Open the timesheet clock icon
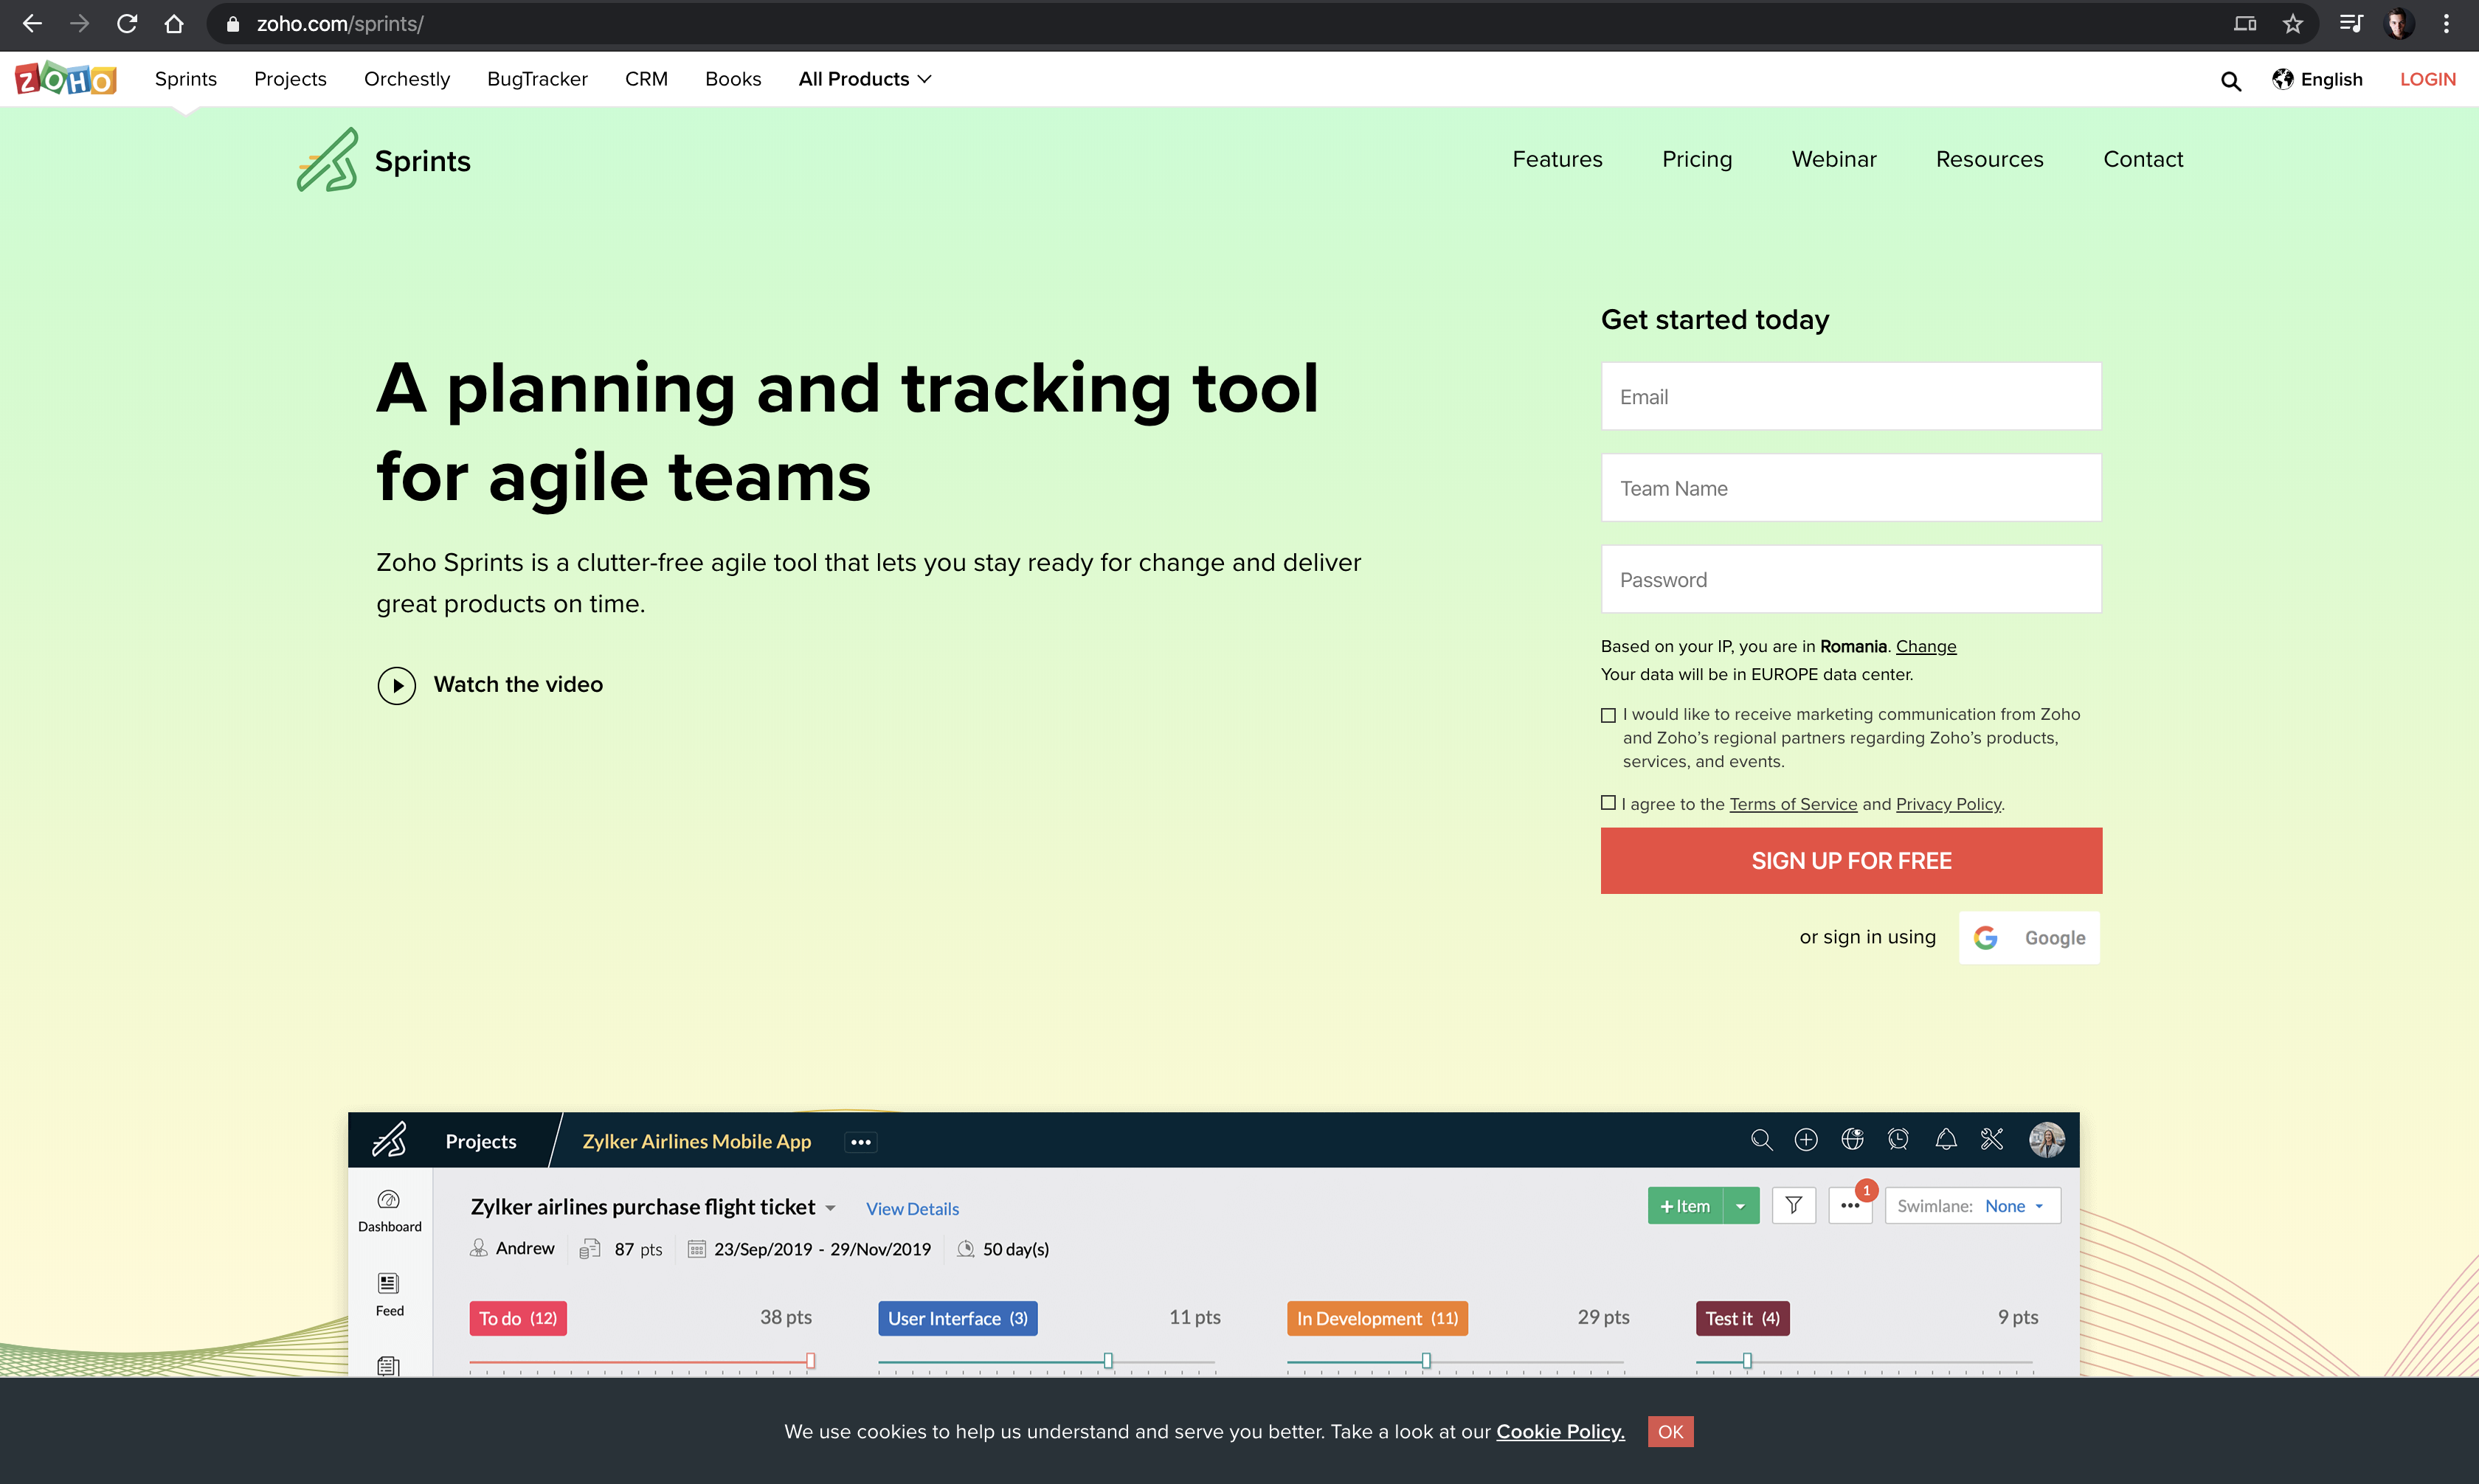Viewport: 2479px width, 1484px height. coord(1897,1139)
